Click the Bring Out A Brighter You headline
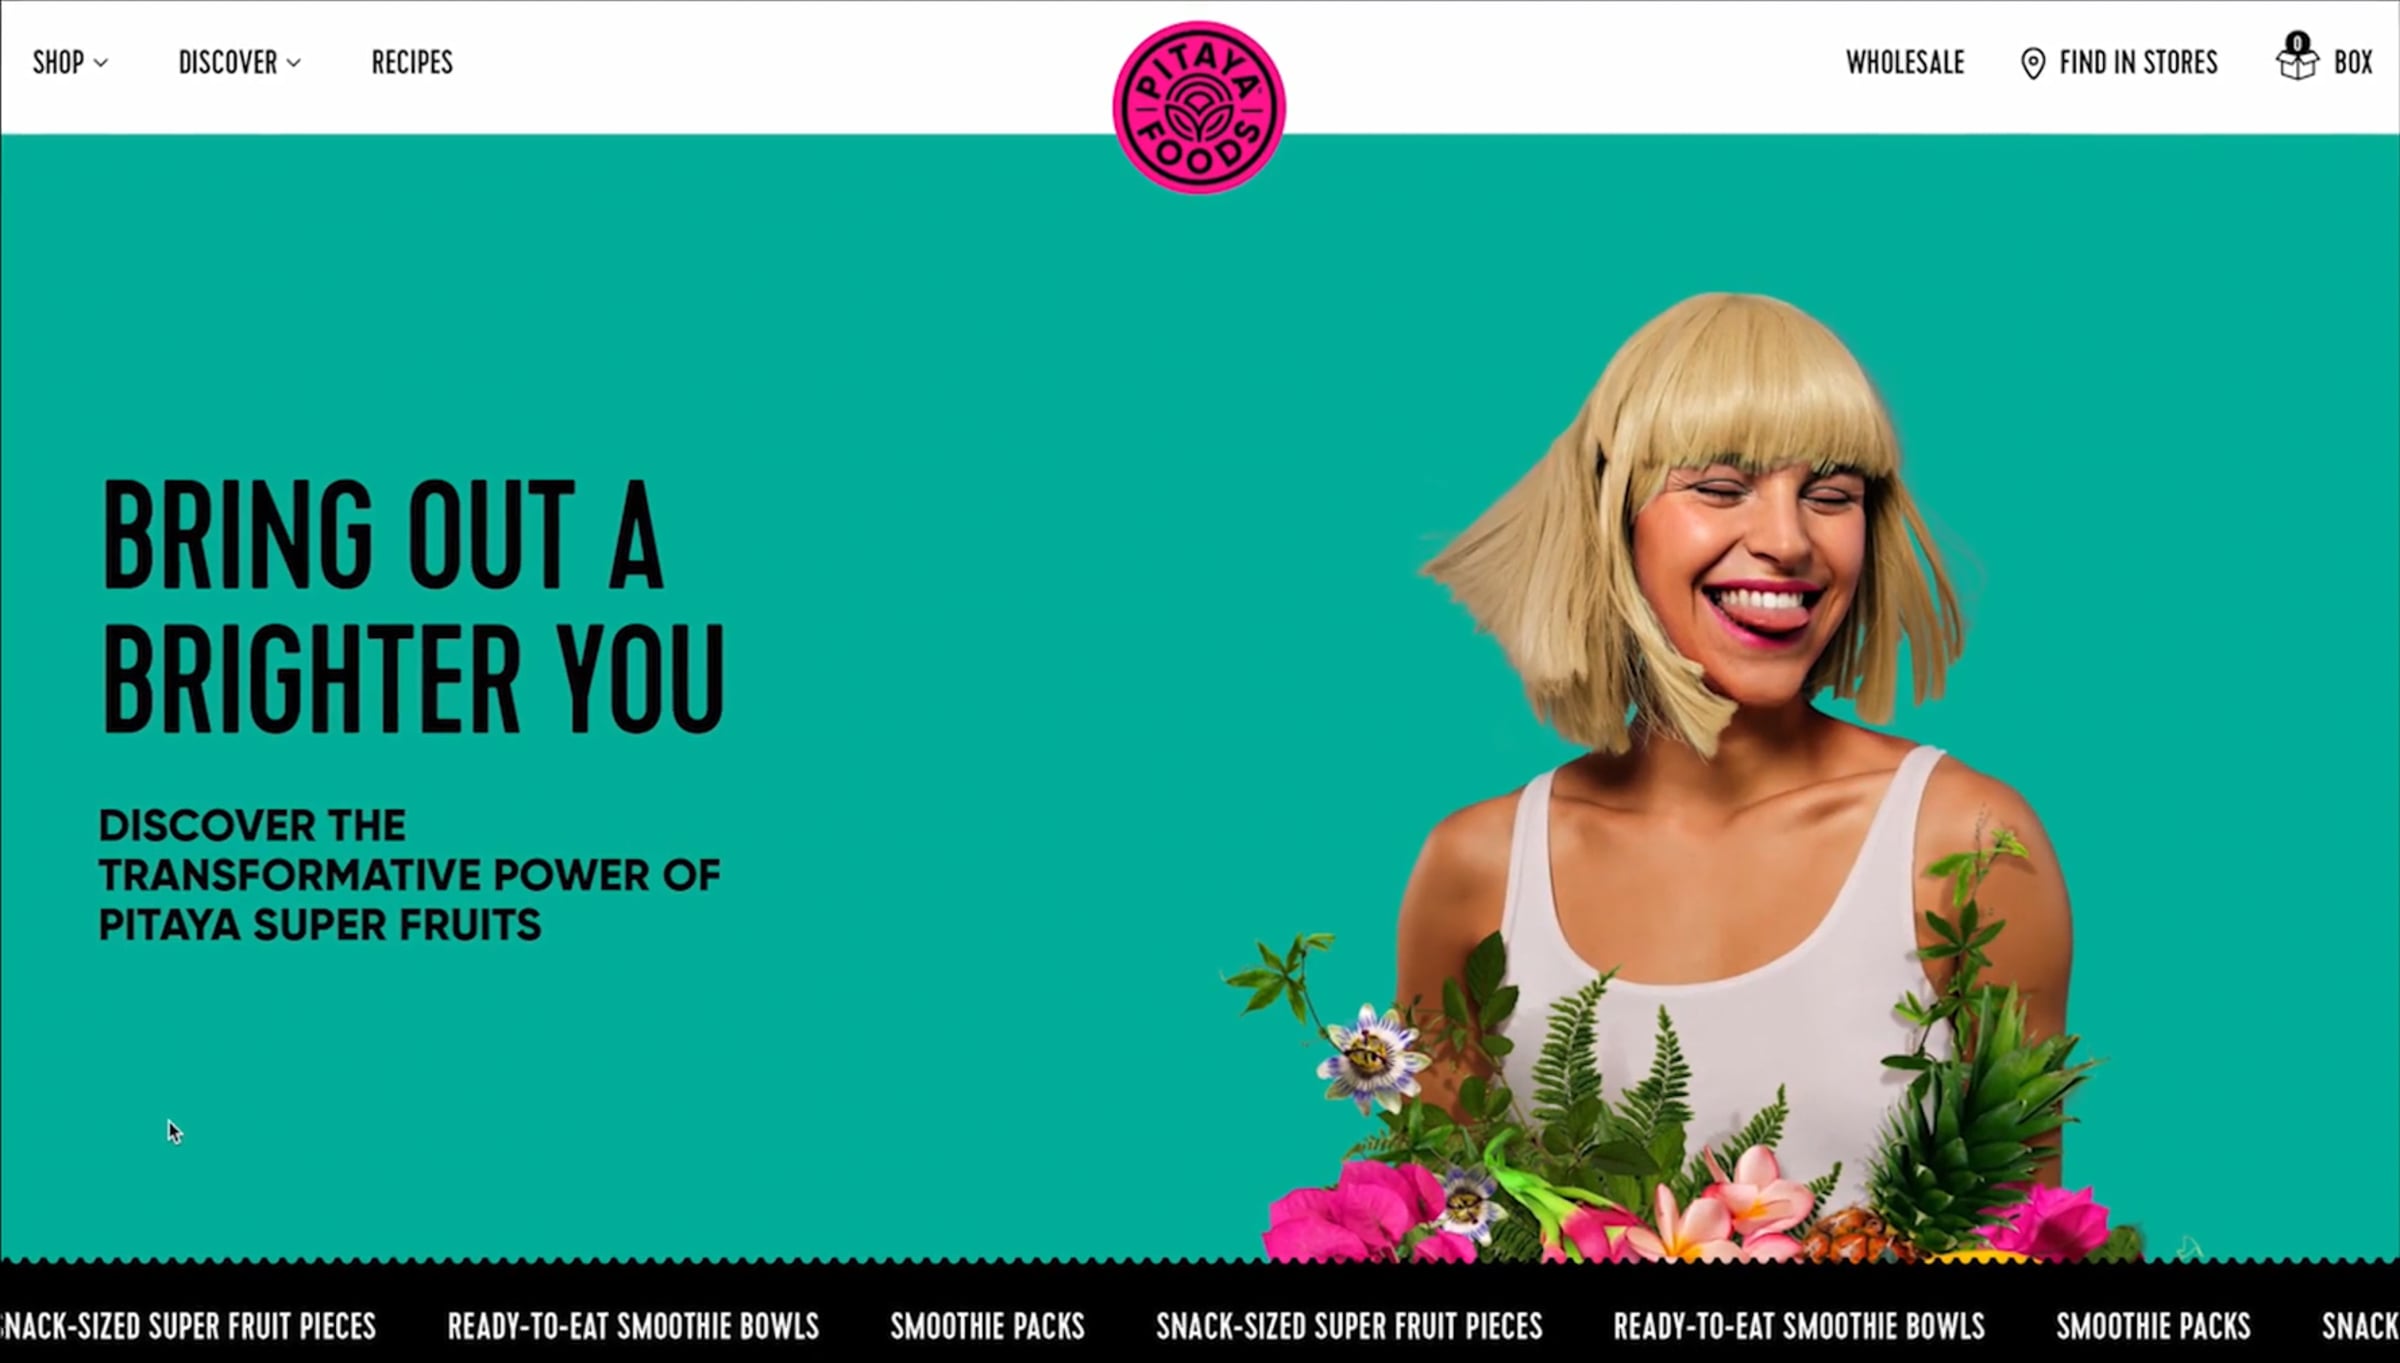 413,606
